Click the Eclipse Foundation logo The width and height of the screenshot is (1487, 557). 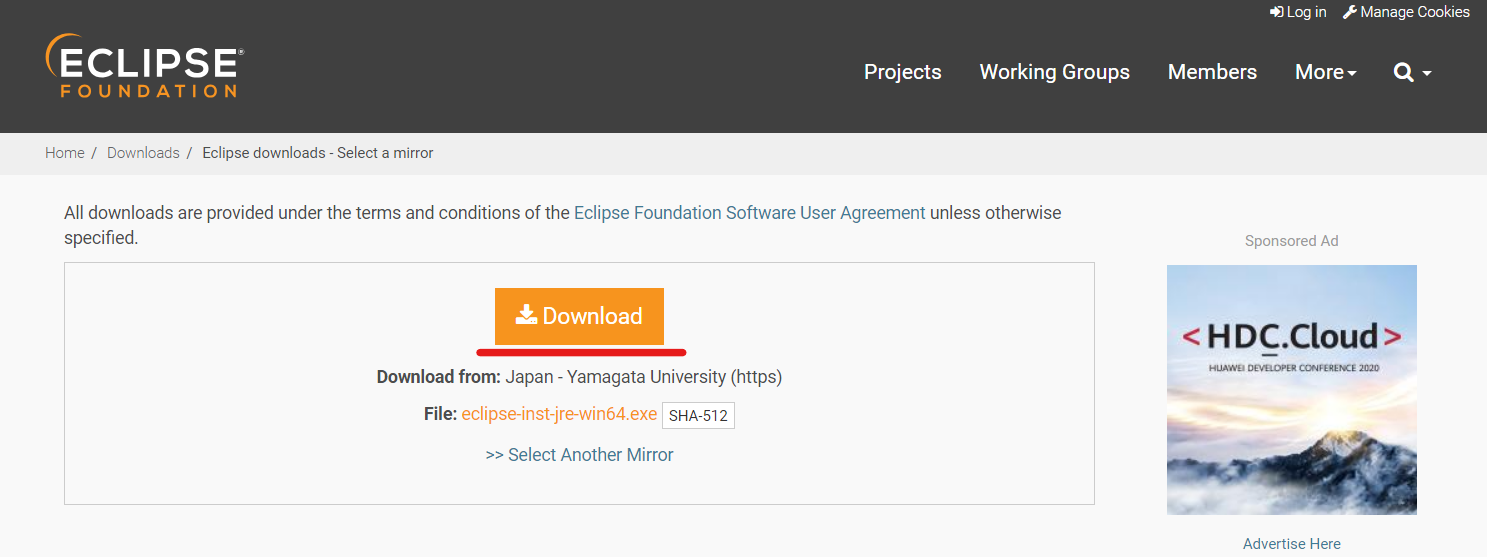pyautogui.click(x=145, y=66)
